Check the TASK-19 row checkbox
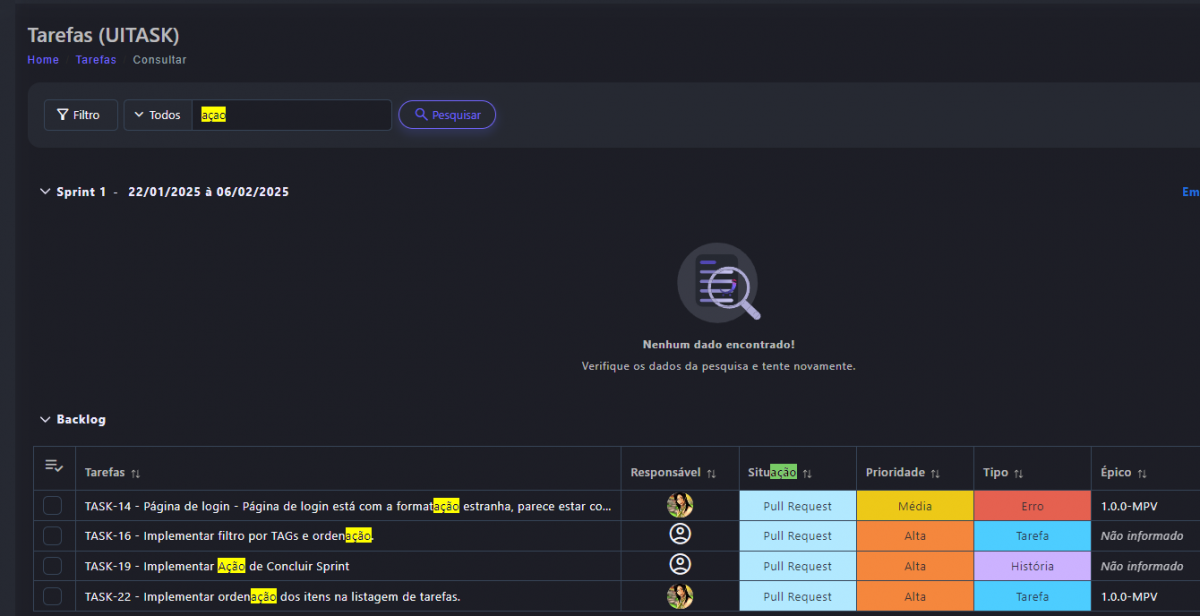The height and width of the screenshot is (616, 1200). [53, 567]
